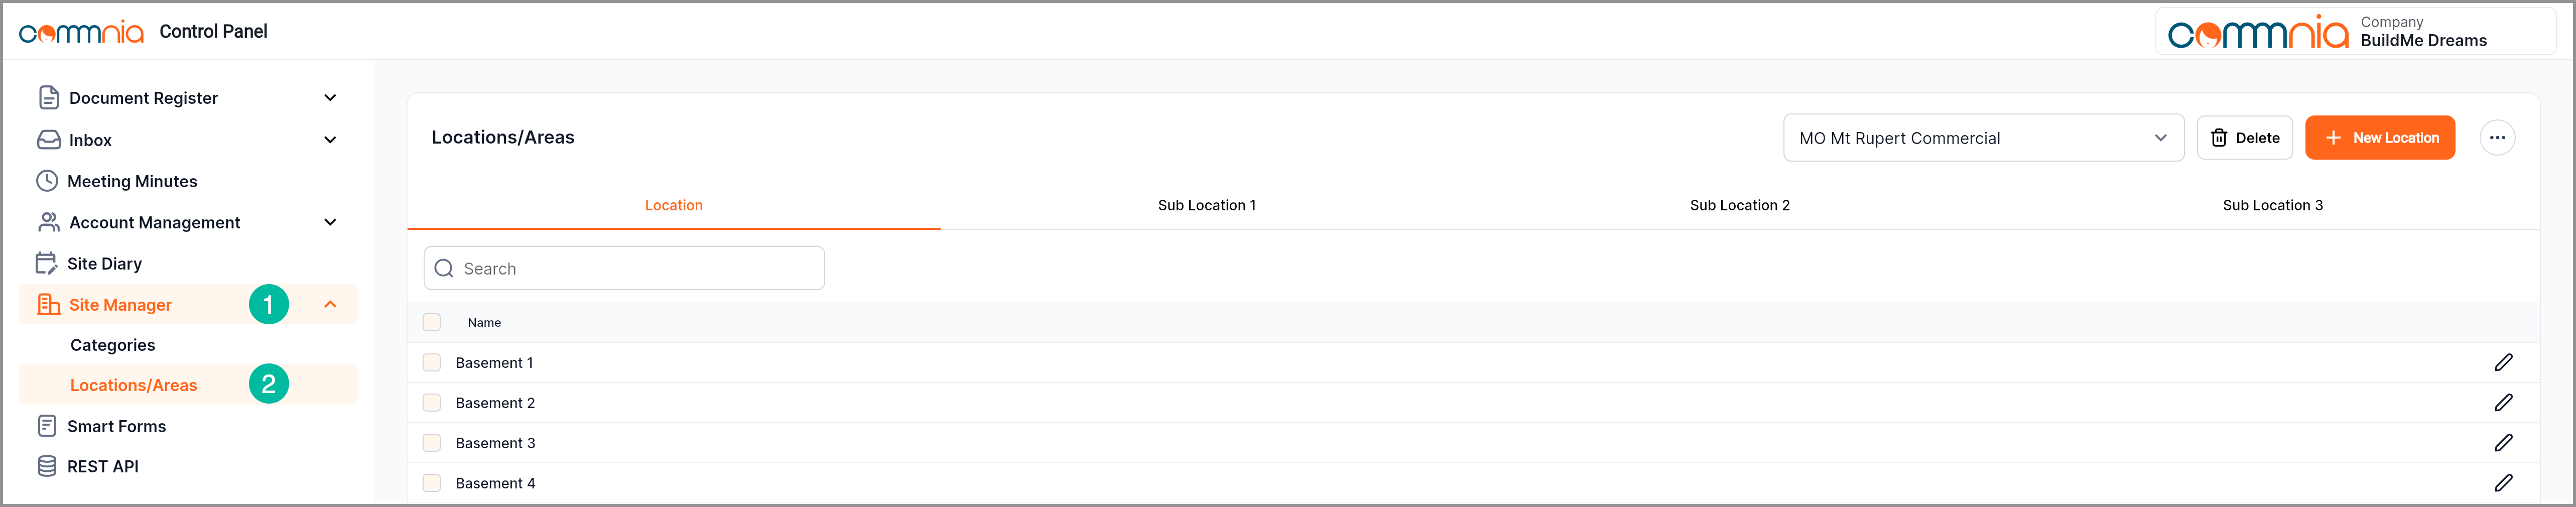Viewport: 2576px width, 507px height.
Task: Open the three-dot more options menu
Action: tap(2497, 138)
